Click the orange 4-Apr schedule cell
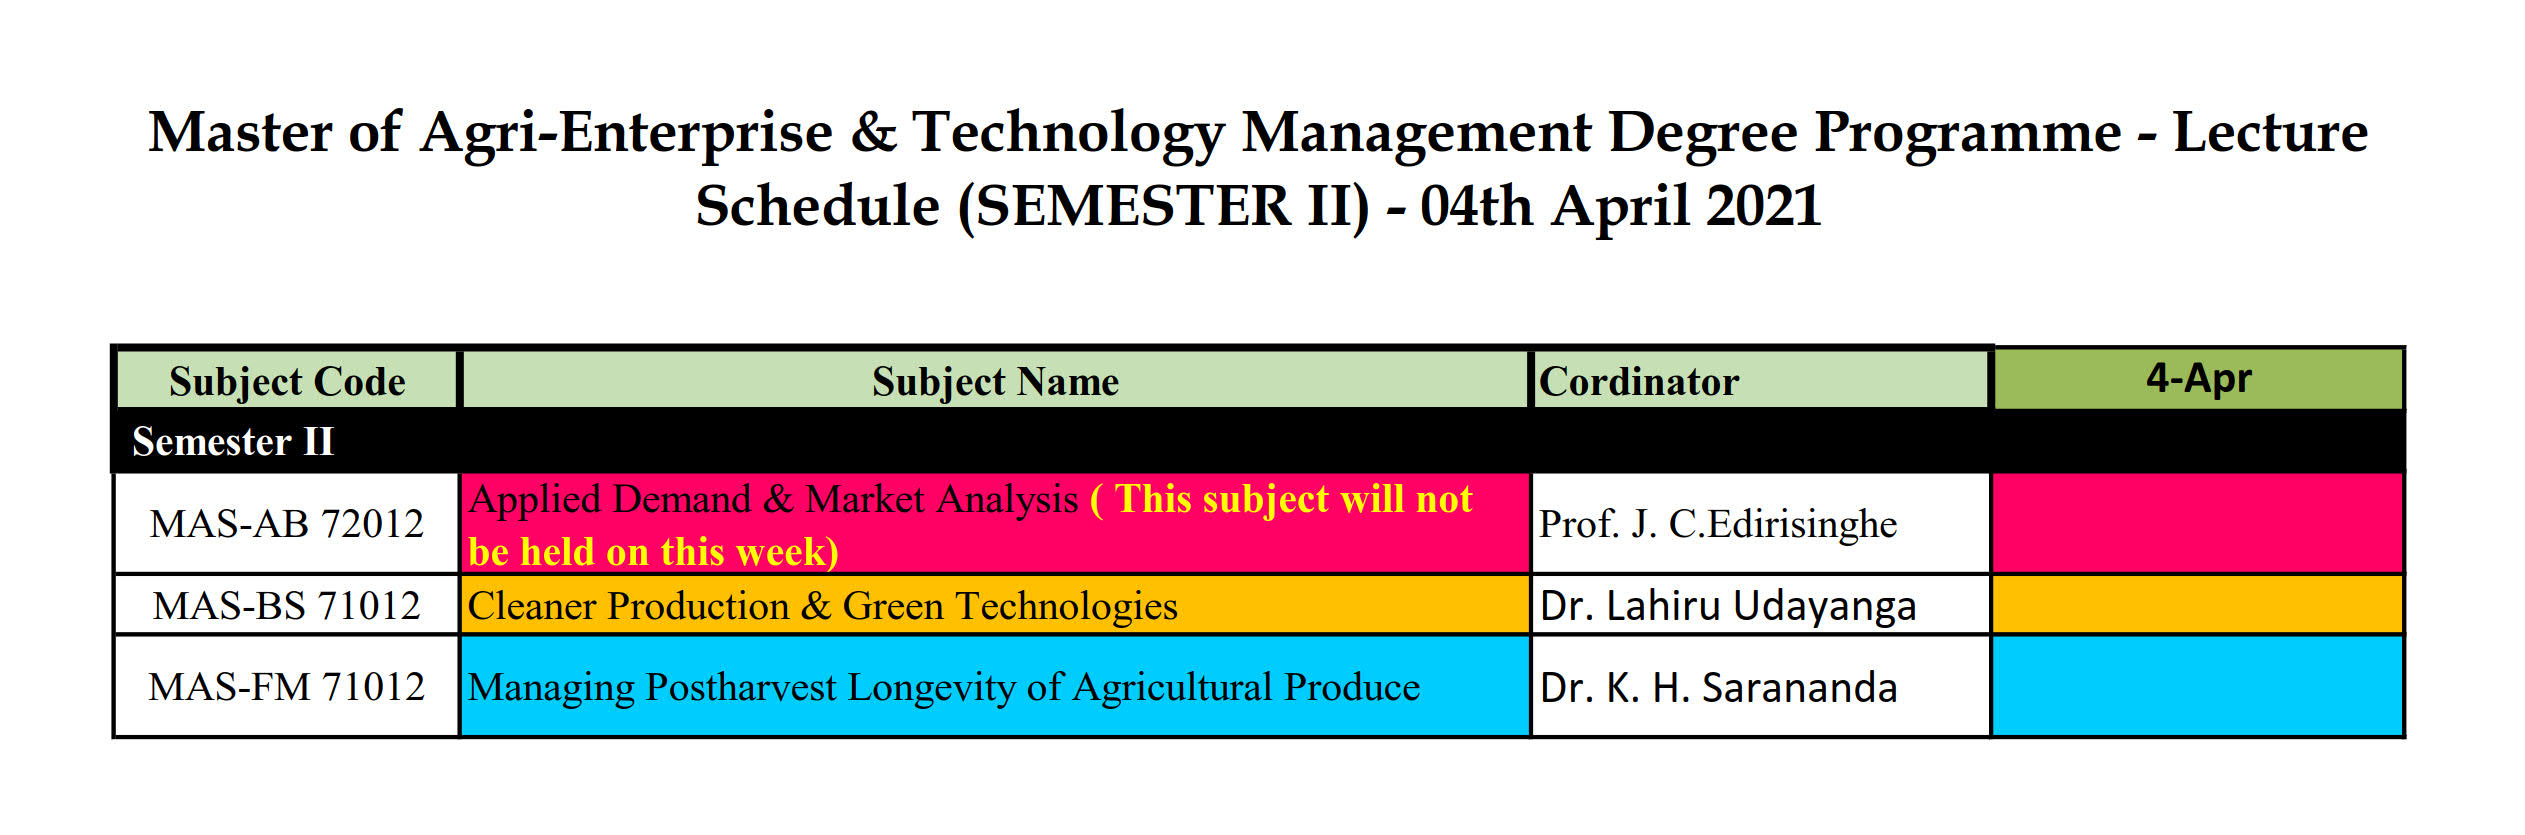 pos(2198,605)
